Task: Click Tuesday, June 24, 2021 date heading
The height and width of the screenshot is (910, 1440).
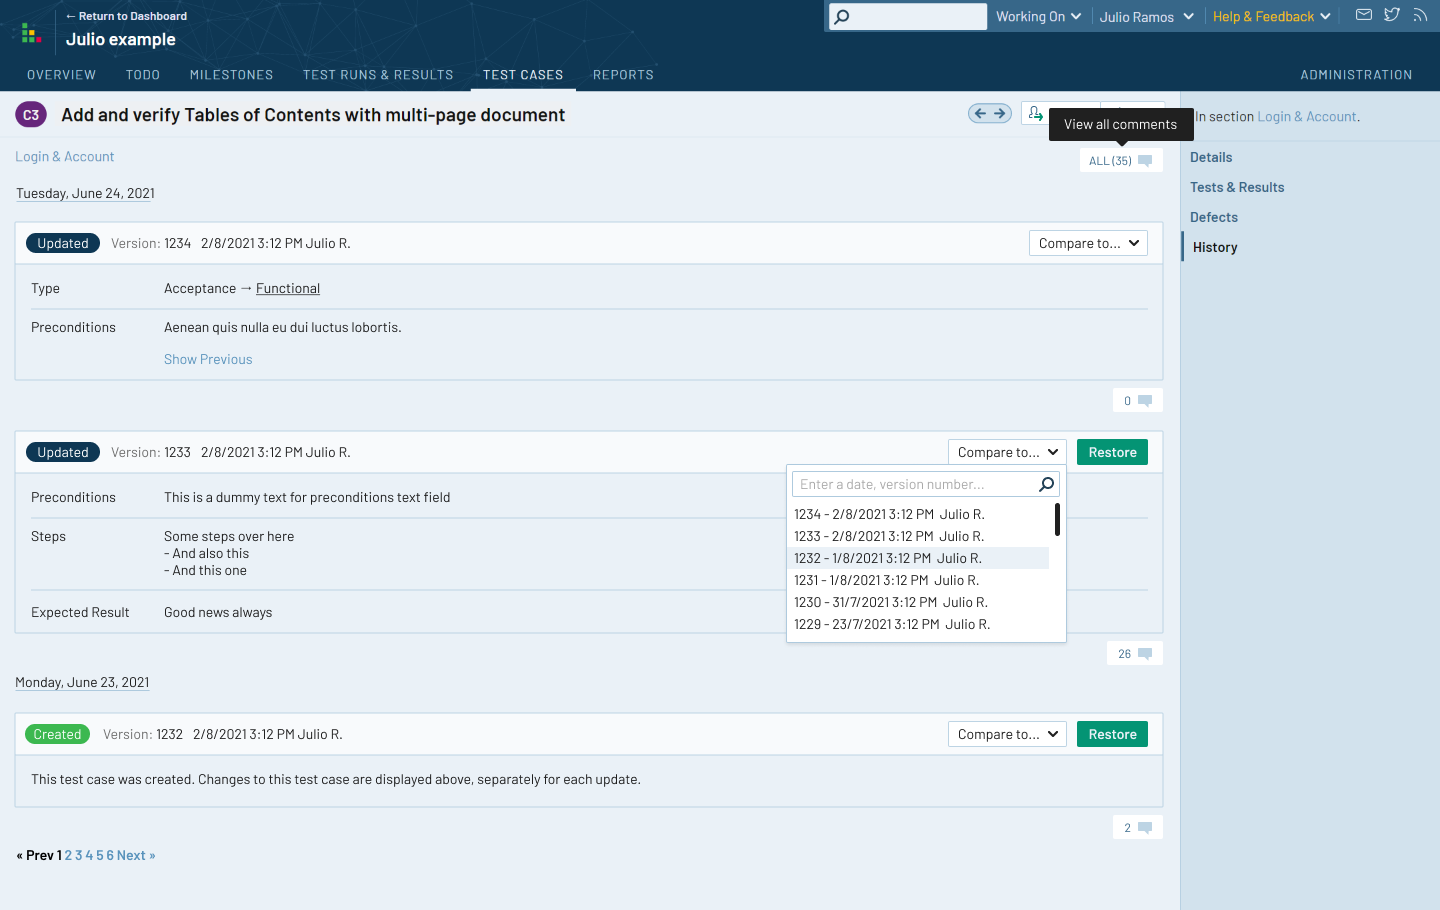Action: (85, 193)
